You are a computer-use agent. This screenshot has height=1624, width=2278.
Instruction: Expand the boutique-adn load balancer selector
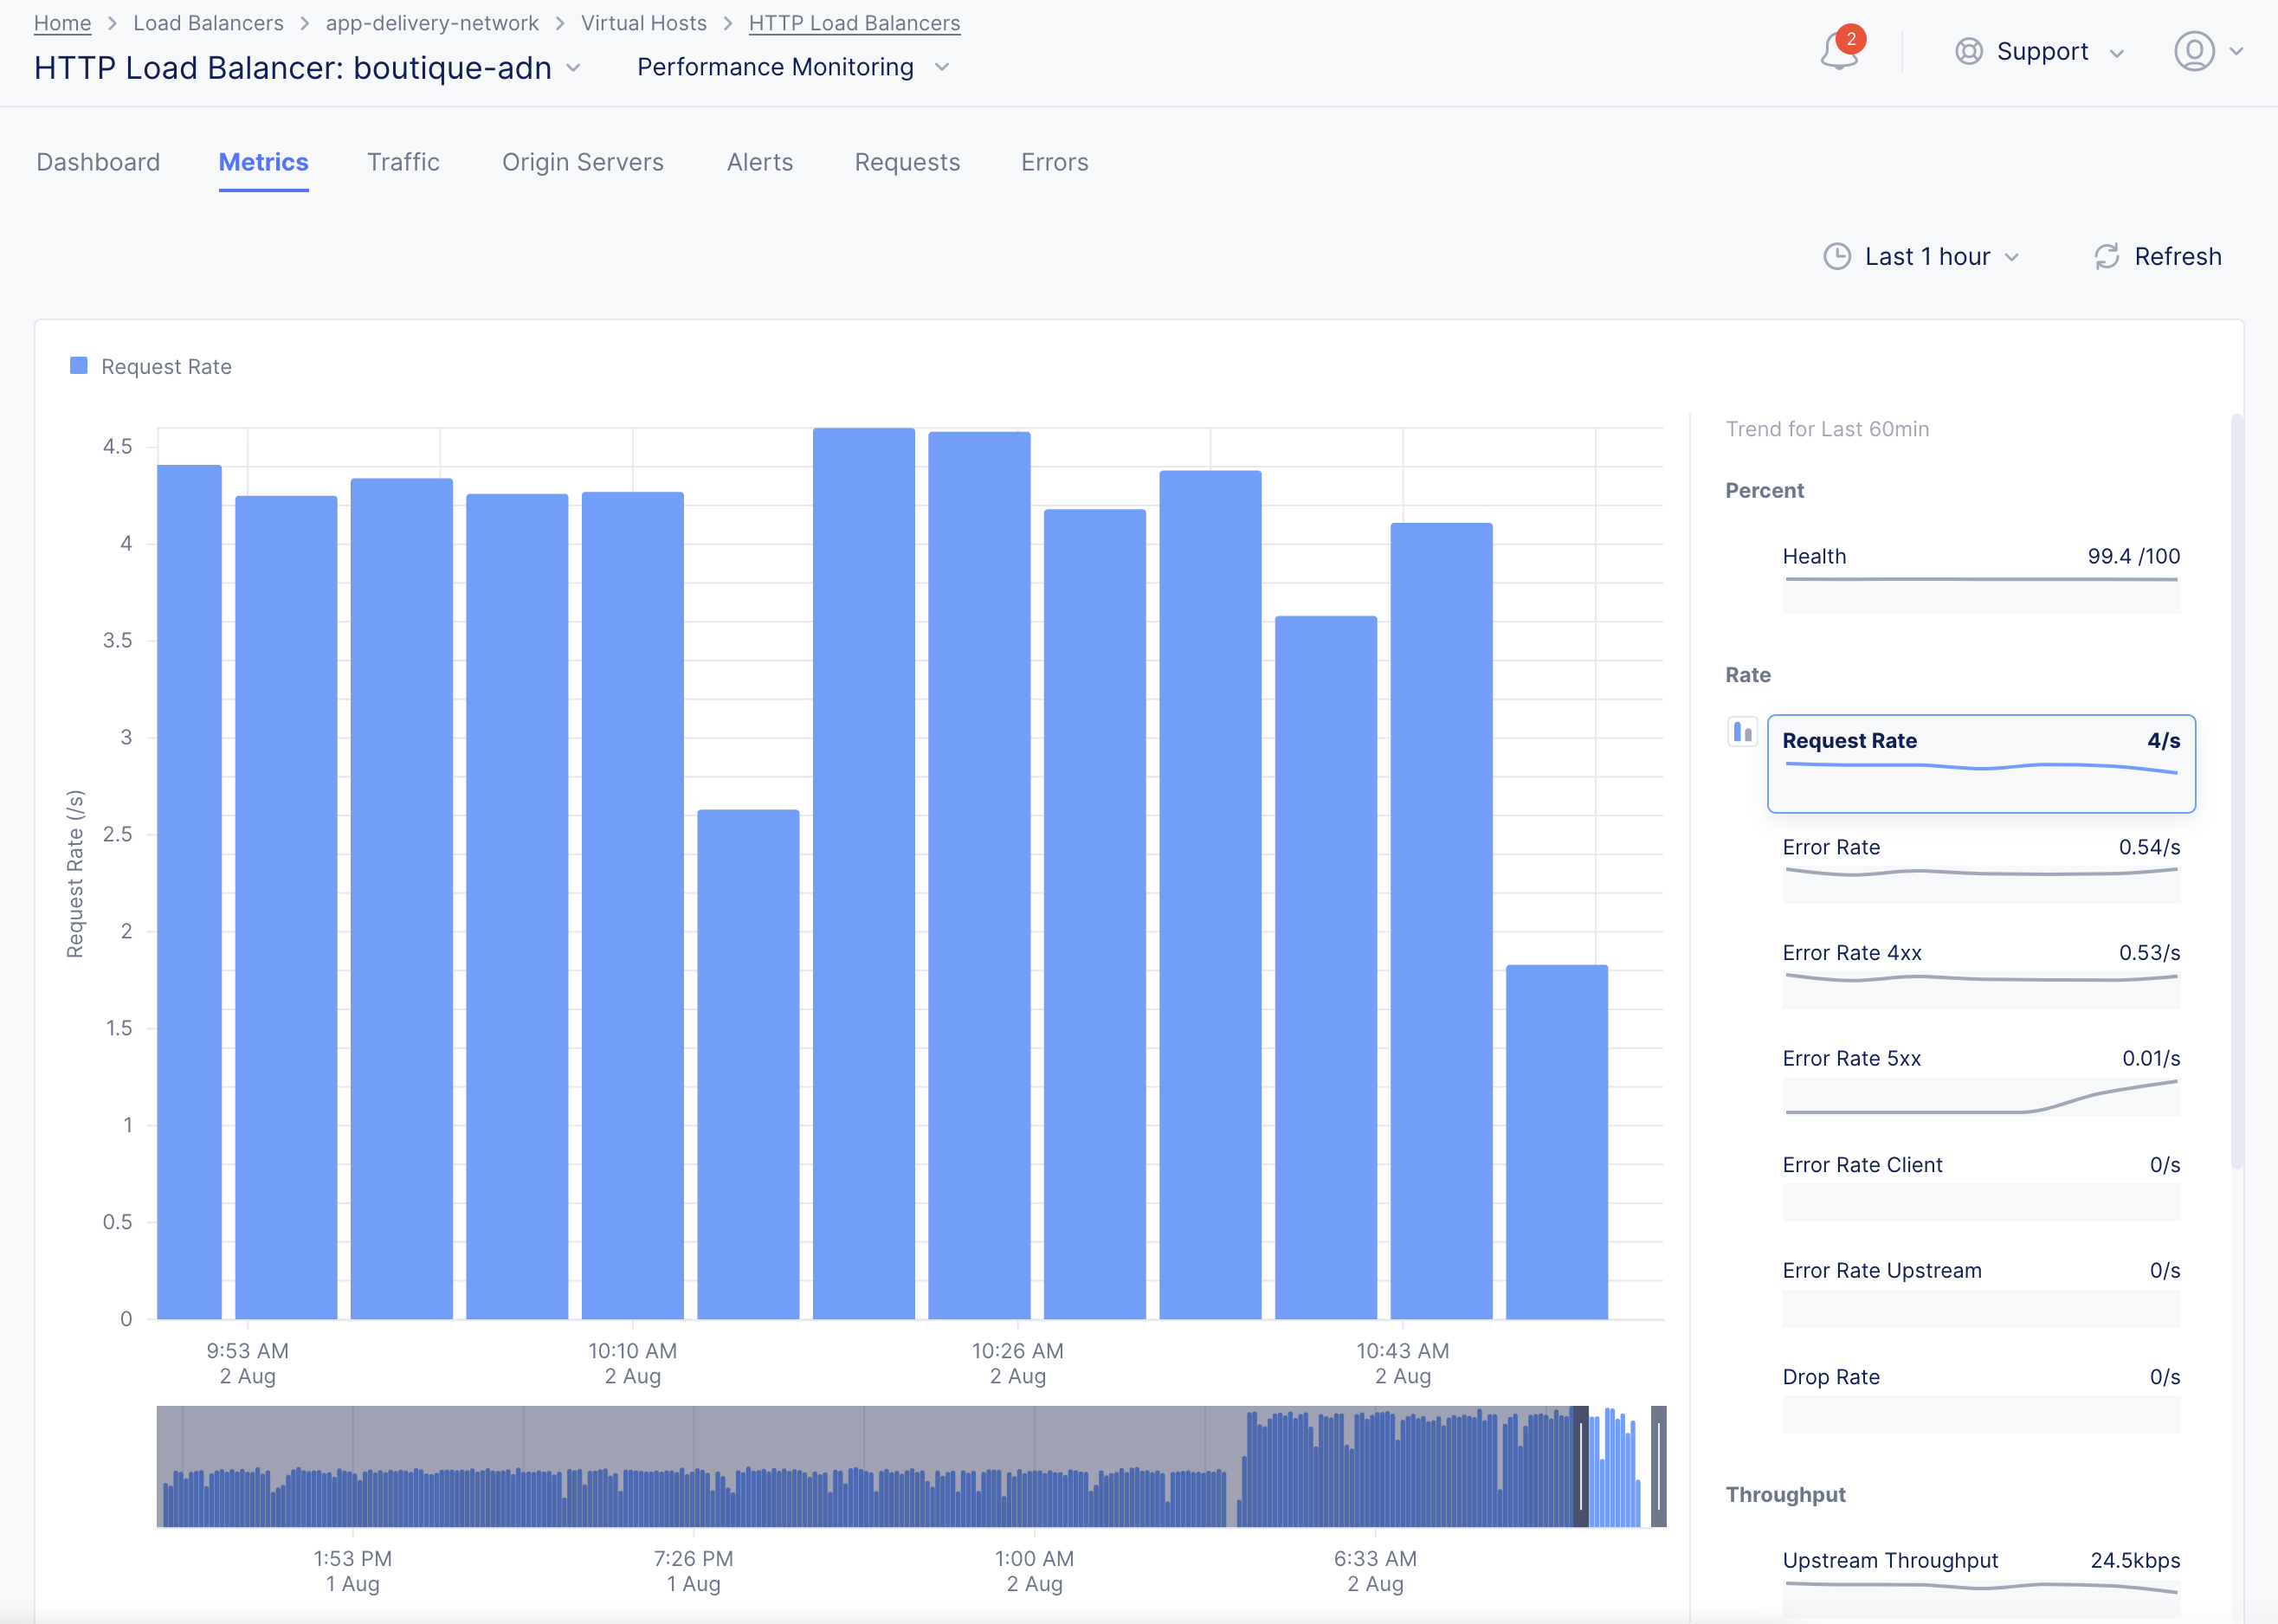click(573, 68)
